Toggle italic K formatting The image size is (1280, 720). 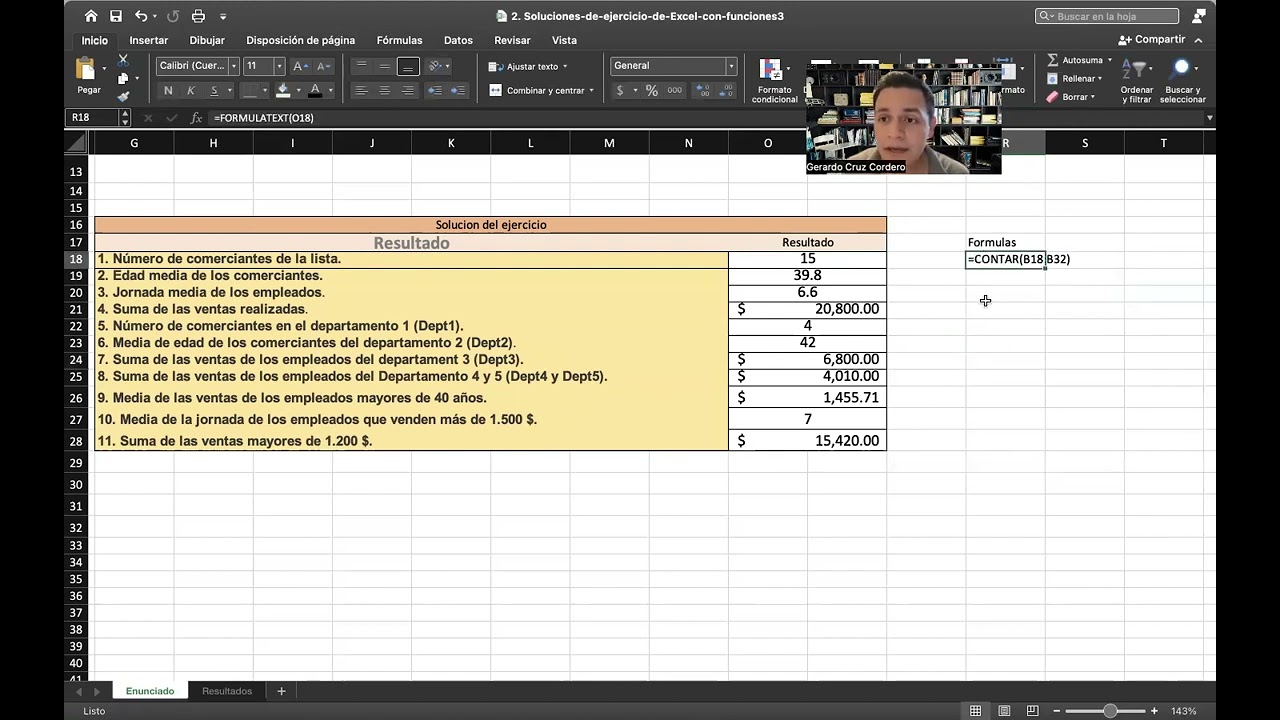click(191, 90)
